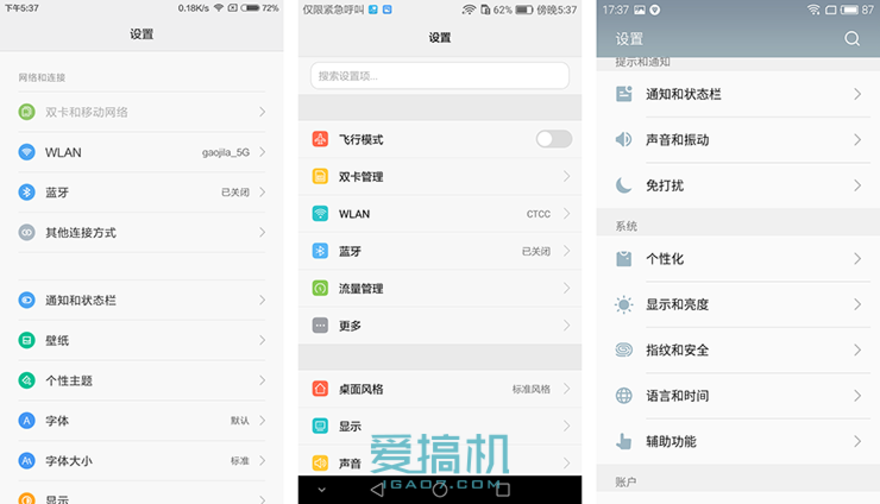Tap the gray 更多 more icon
The image size is (880, 504).
pos(320,326)
